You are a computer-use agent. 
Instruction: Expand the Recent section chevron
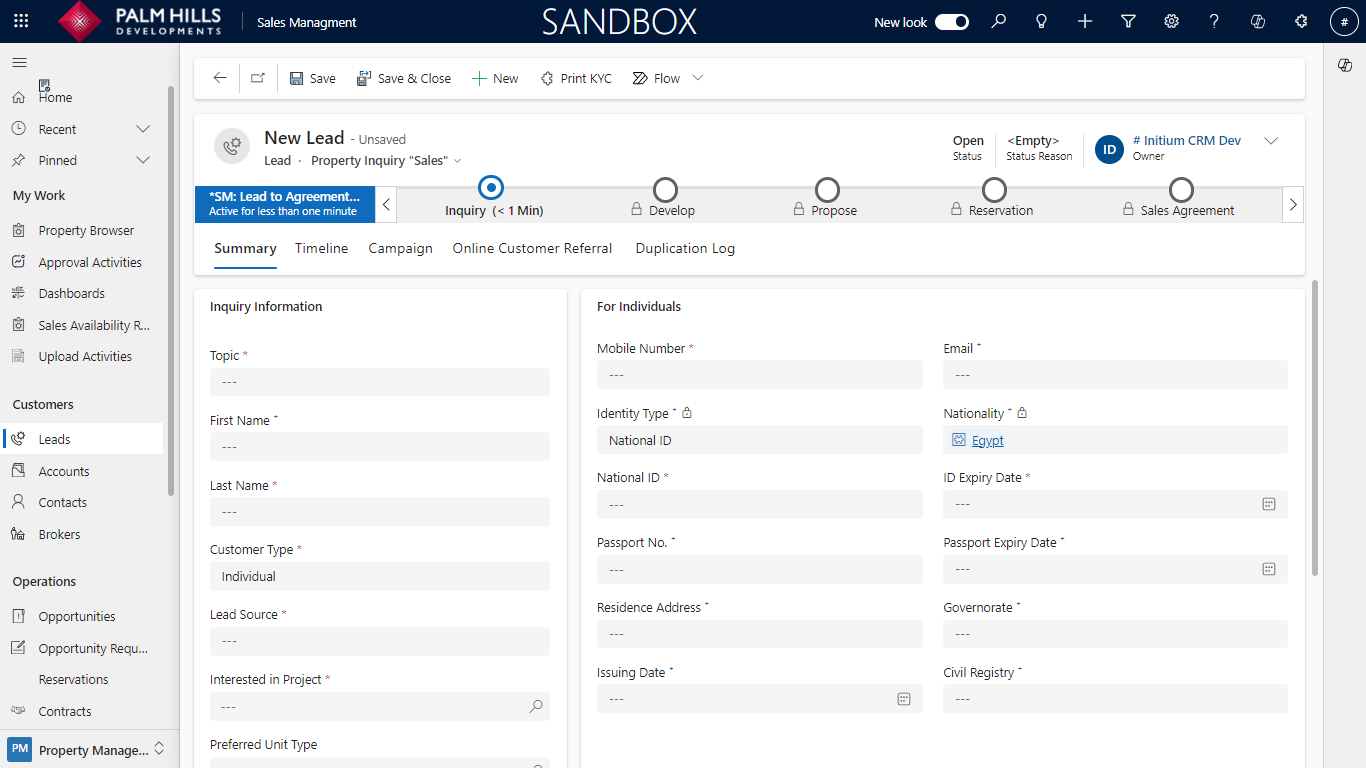tap(143, 129)
